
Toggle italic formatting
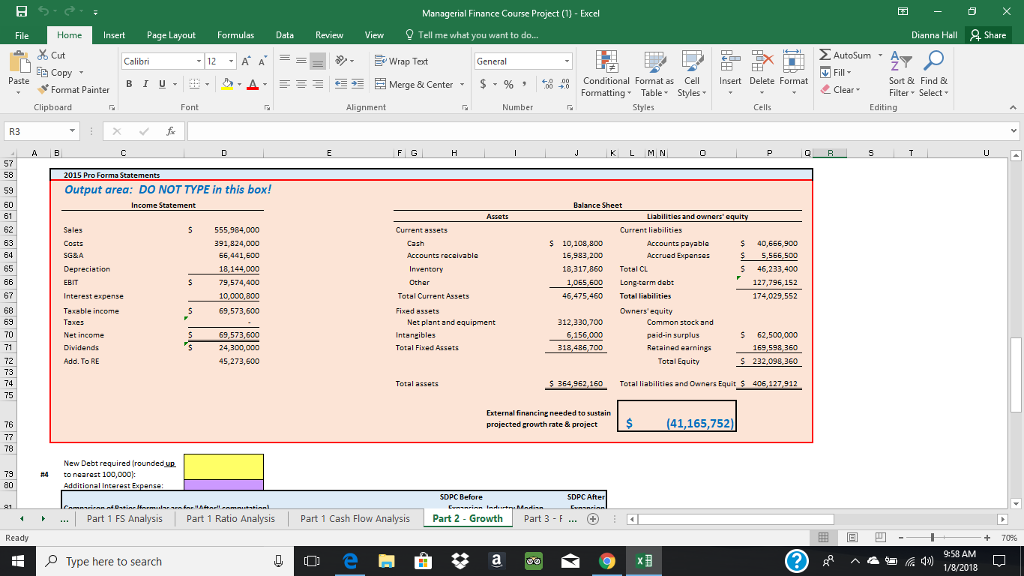[145, 84]
